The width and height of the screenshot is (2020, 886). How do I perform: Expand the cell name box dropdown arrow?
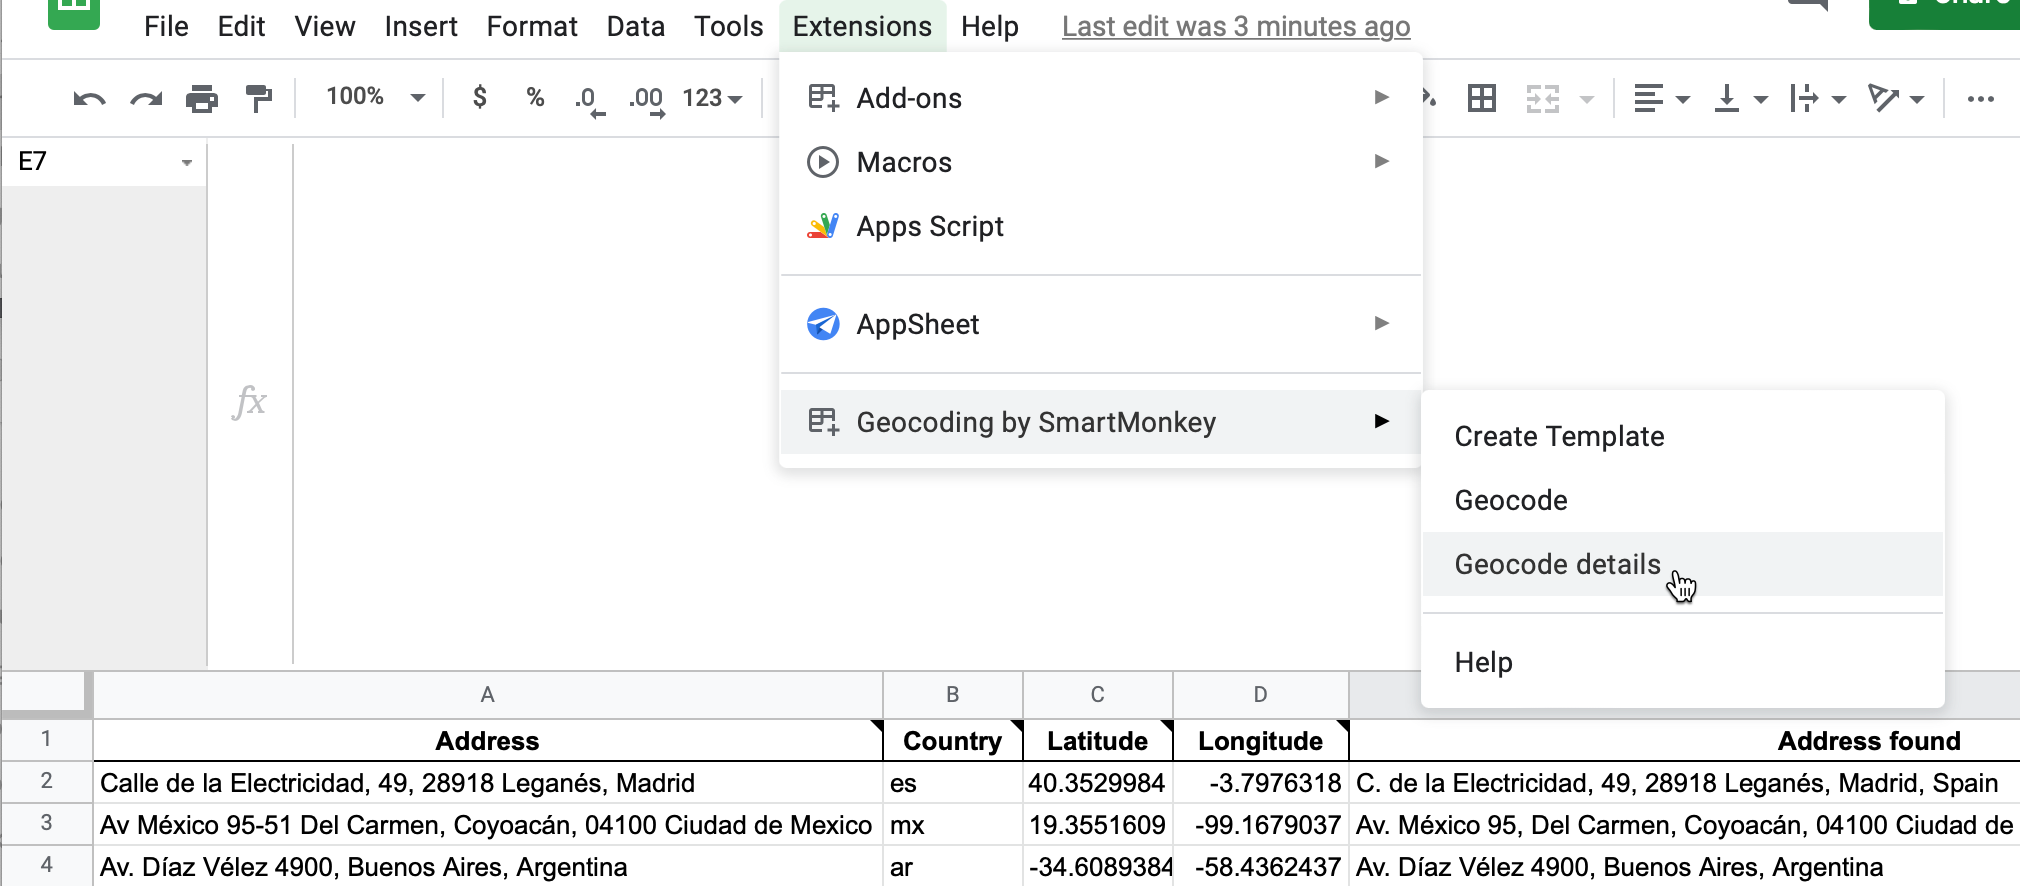pos(187,163)
